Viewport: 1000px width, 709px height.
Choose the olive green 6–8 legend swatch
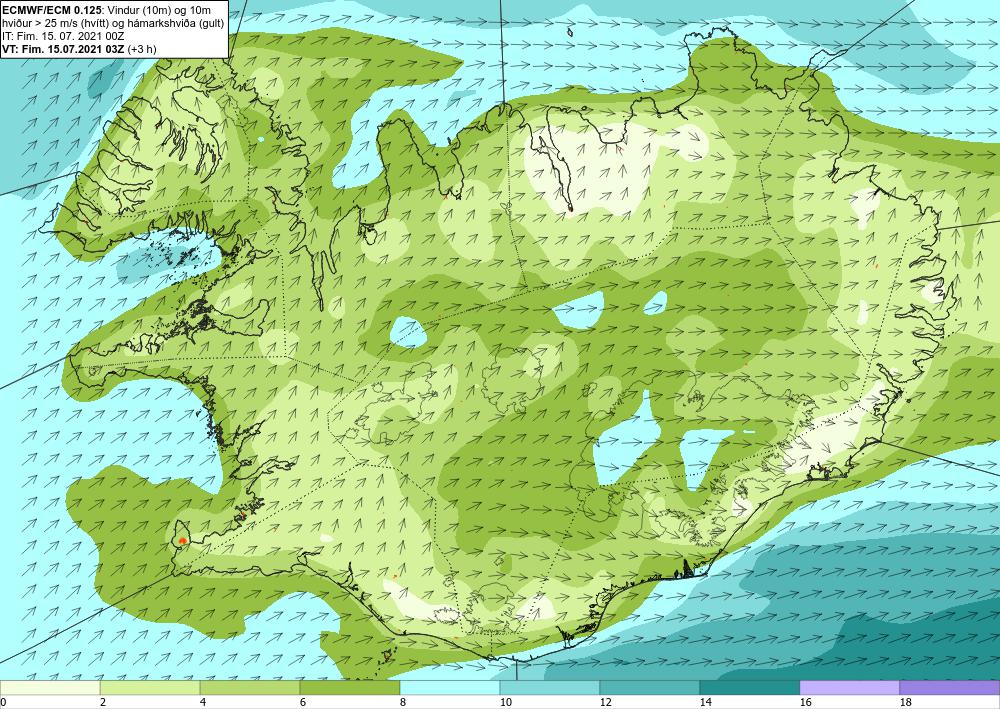tap(350, 688)
